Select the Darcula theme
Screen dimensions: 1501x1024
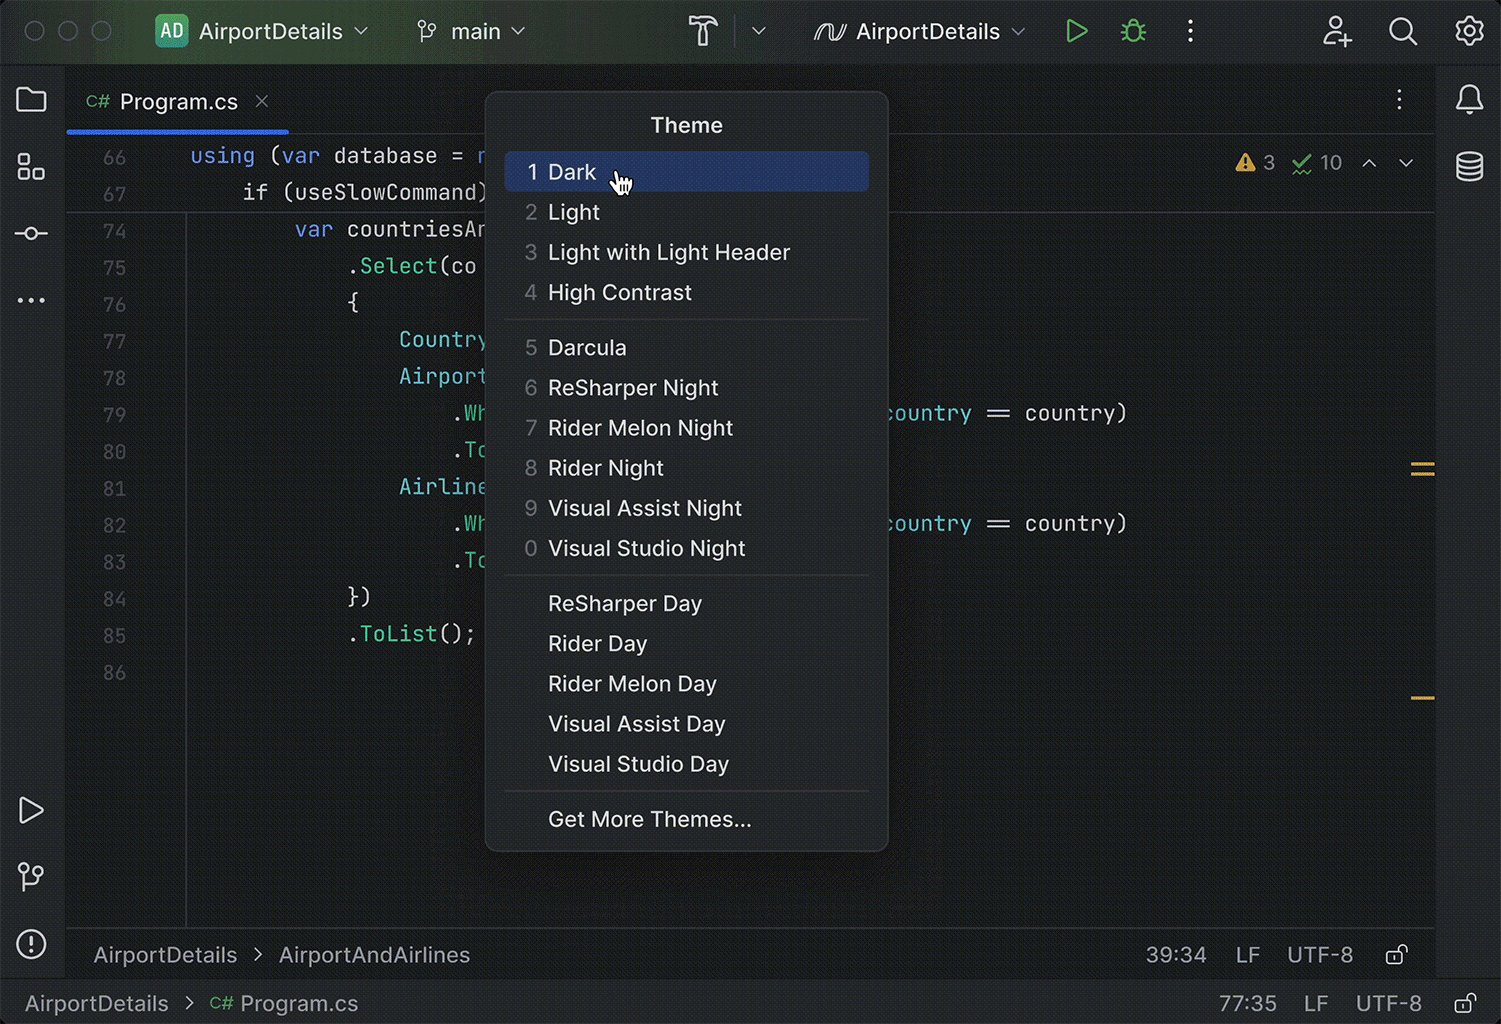tap(587, 347)
